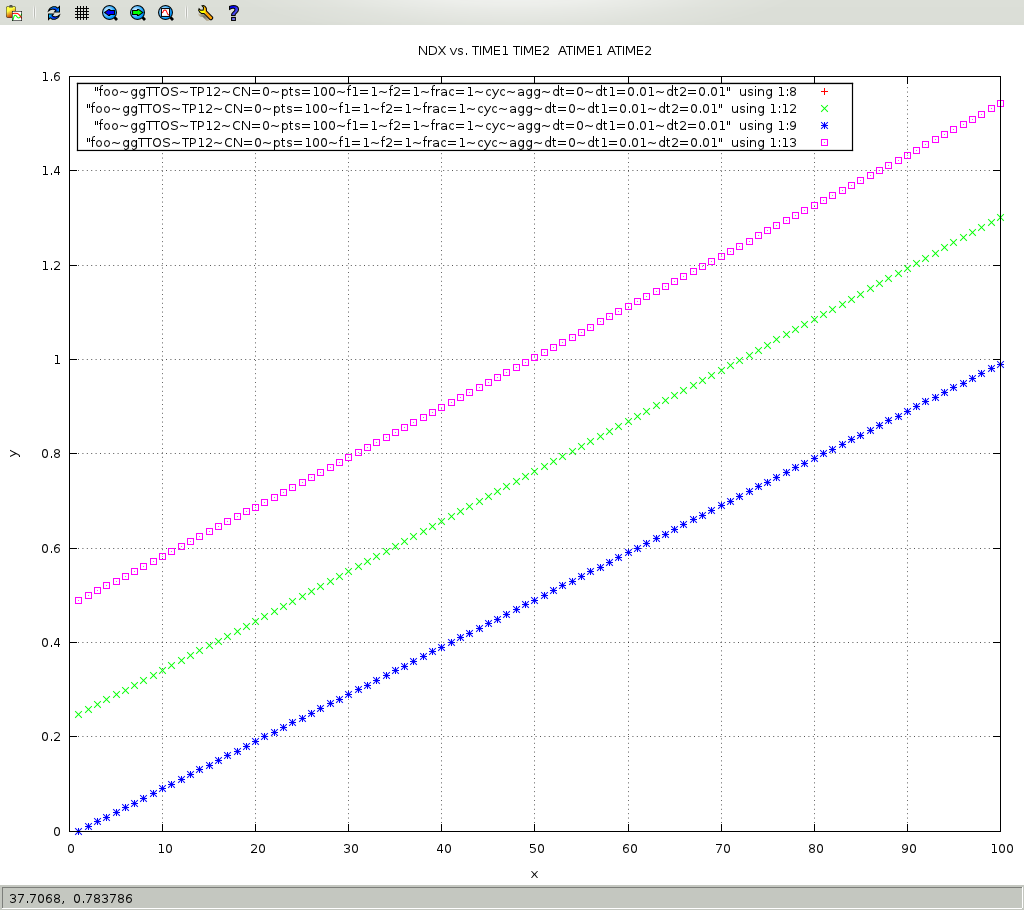Viewport: 1024px width, 910px height.
Task: Open help via the question mark icon
Action: 233,13
